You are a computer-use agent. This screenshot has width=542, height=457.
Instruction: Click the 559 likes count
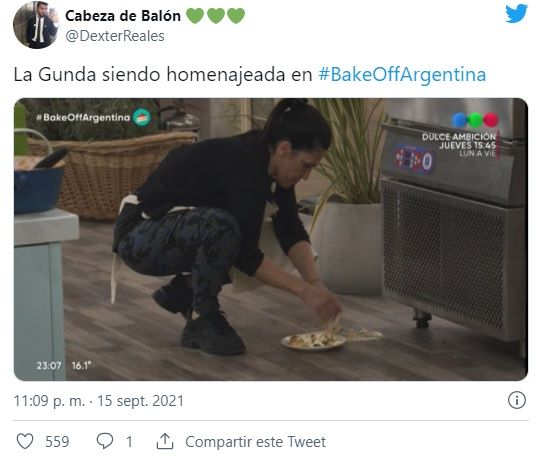(x=57, y=442)
